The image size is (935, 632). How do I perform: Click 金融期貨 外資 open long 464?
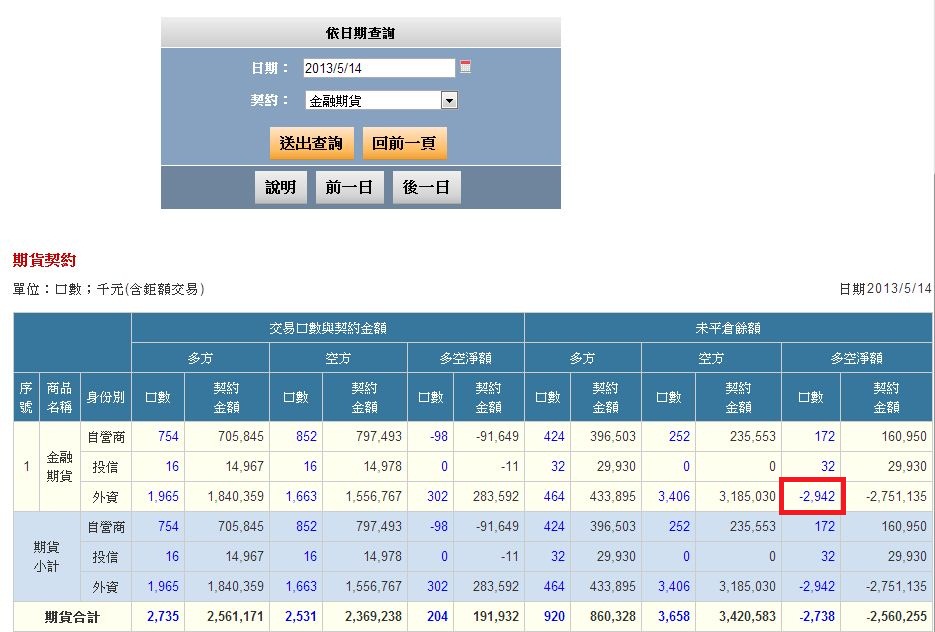coord(554,496)
